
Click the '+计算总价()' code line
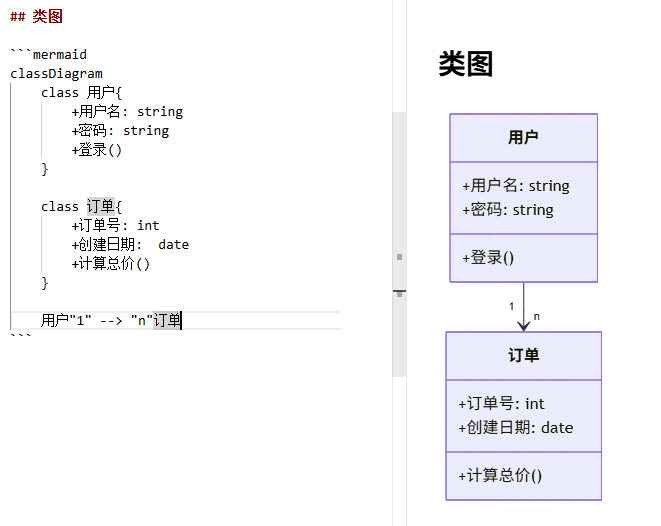pos(110,263)
